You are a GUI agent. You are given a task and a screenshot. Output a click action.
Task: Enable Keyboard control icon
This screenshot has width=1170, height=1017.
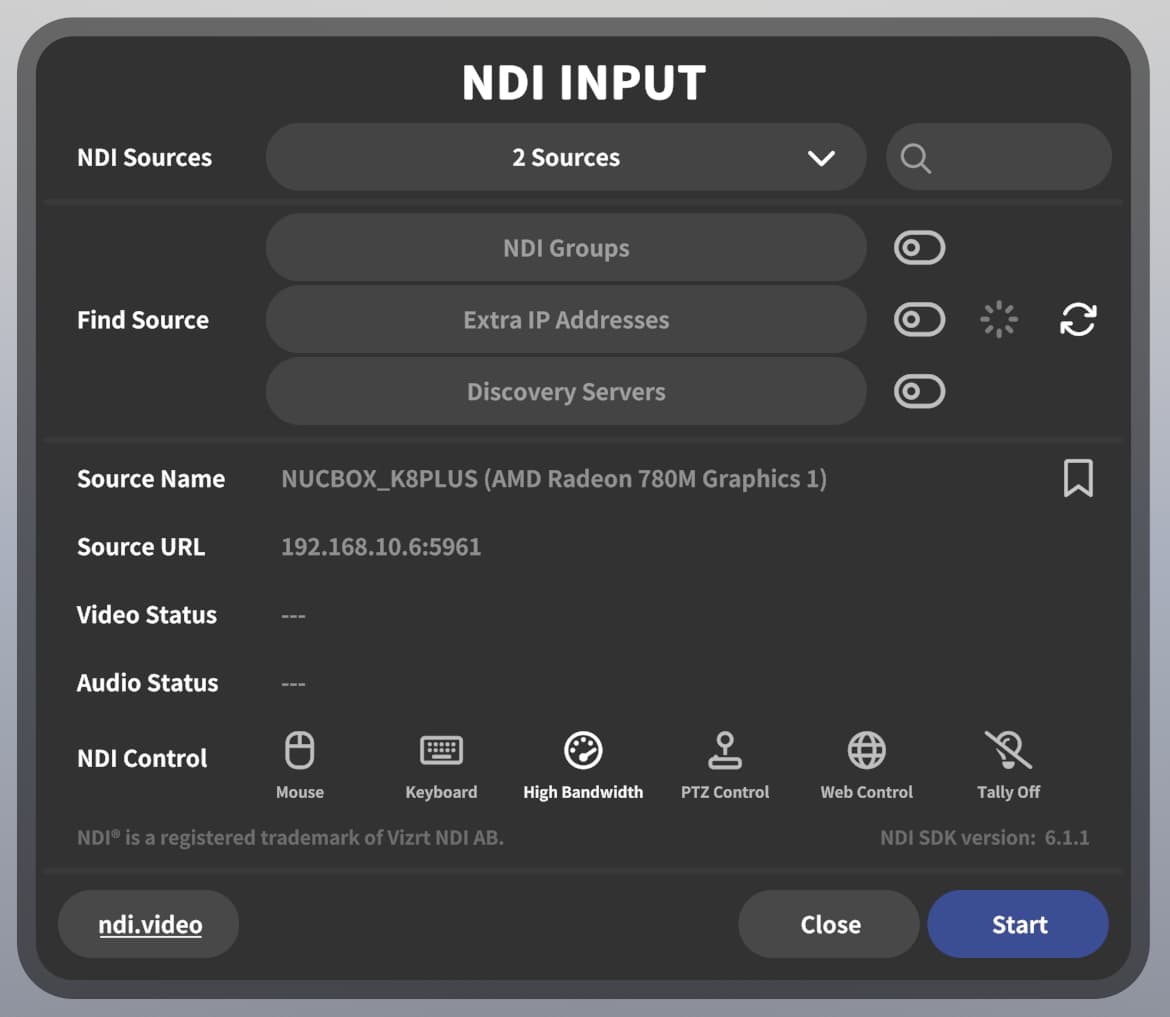coord(441,750)
